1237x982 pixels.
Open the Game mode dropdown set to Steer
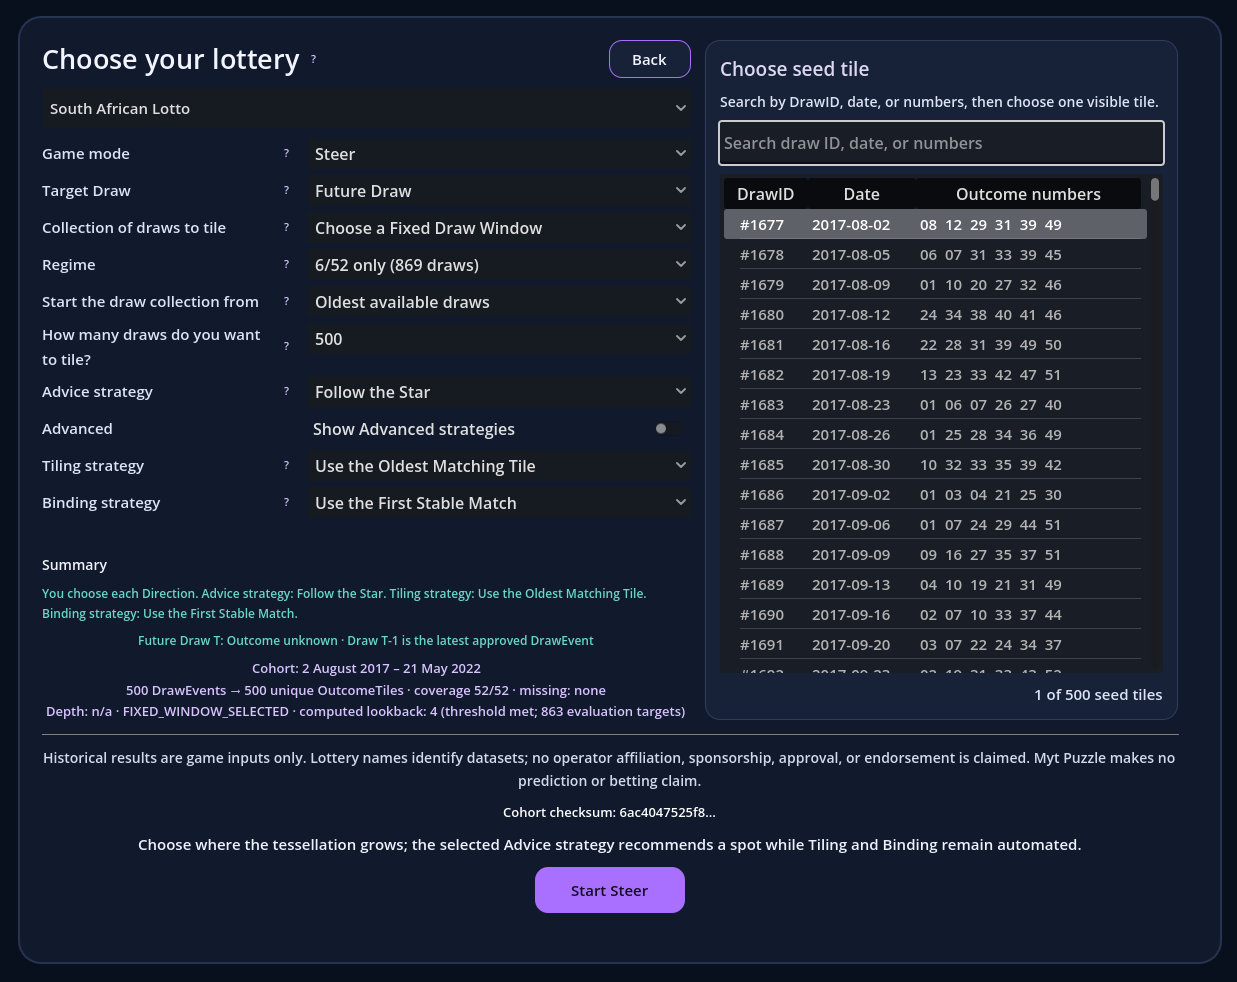point(500,154)
